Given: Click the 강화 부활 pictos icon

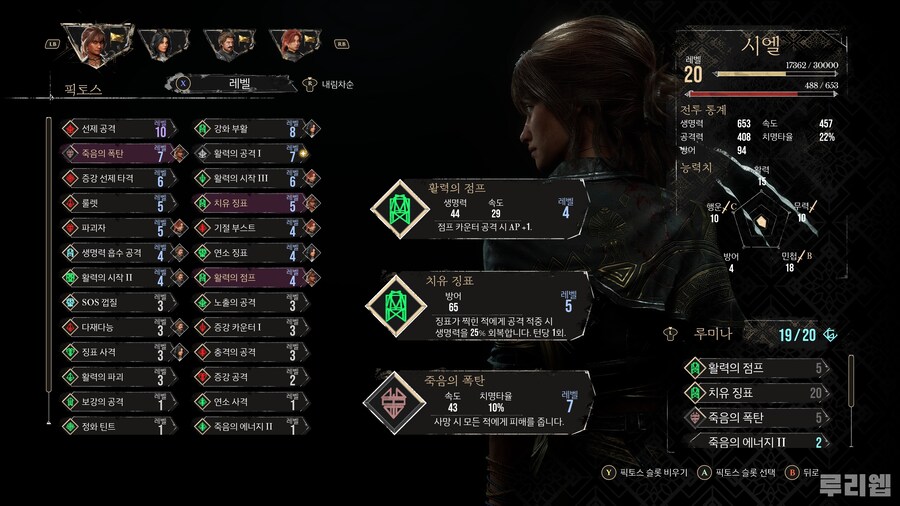Looking at the screenshot, I should pos(202,129).
